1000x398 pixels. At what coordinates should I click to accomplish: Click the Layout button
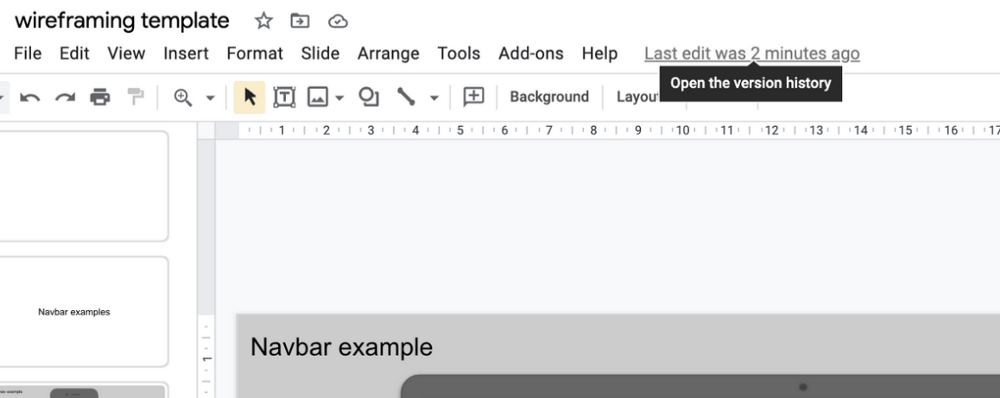(x=638, y=97)
